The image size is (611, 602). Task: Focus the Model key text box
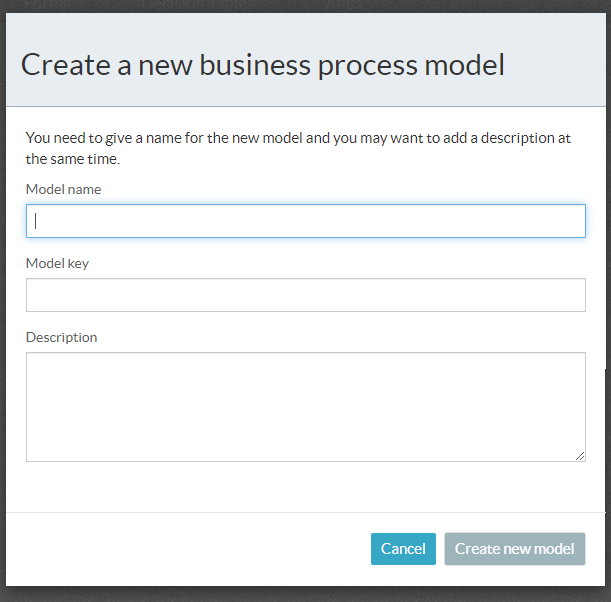click(305, 295)
